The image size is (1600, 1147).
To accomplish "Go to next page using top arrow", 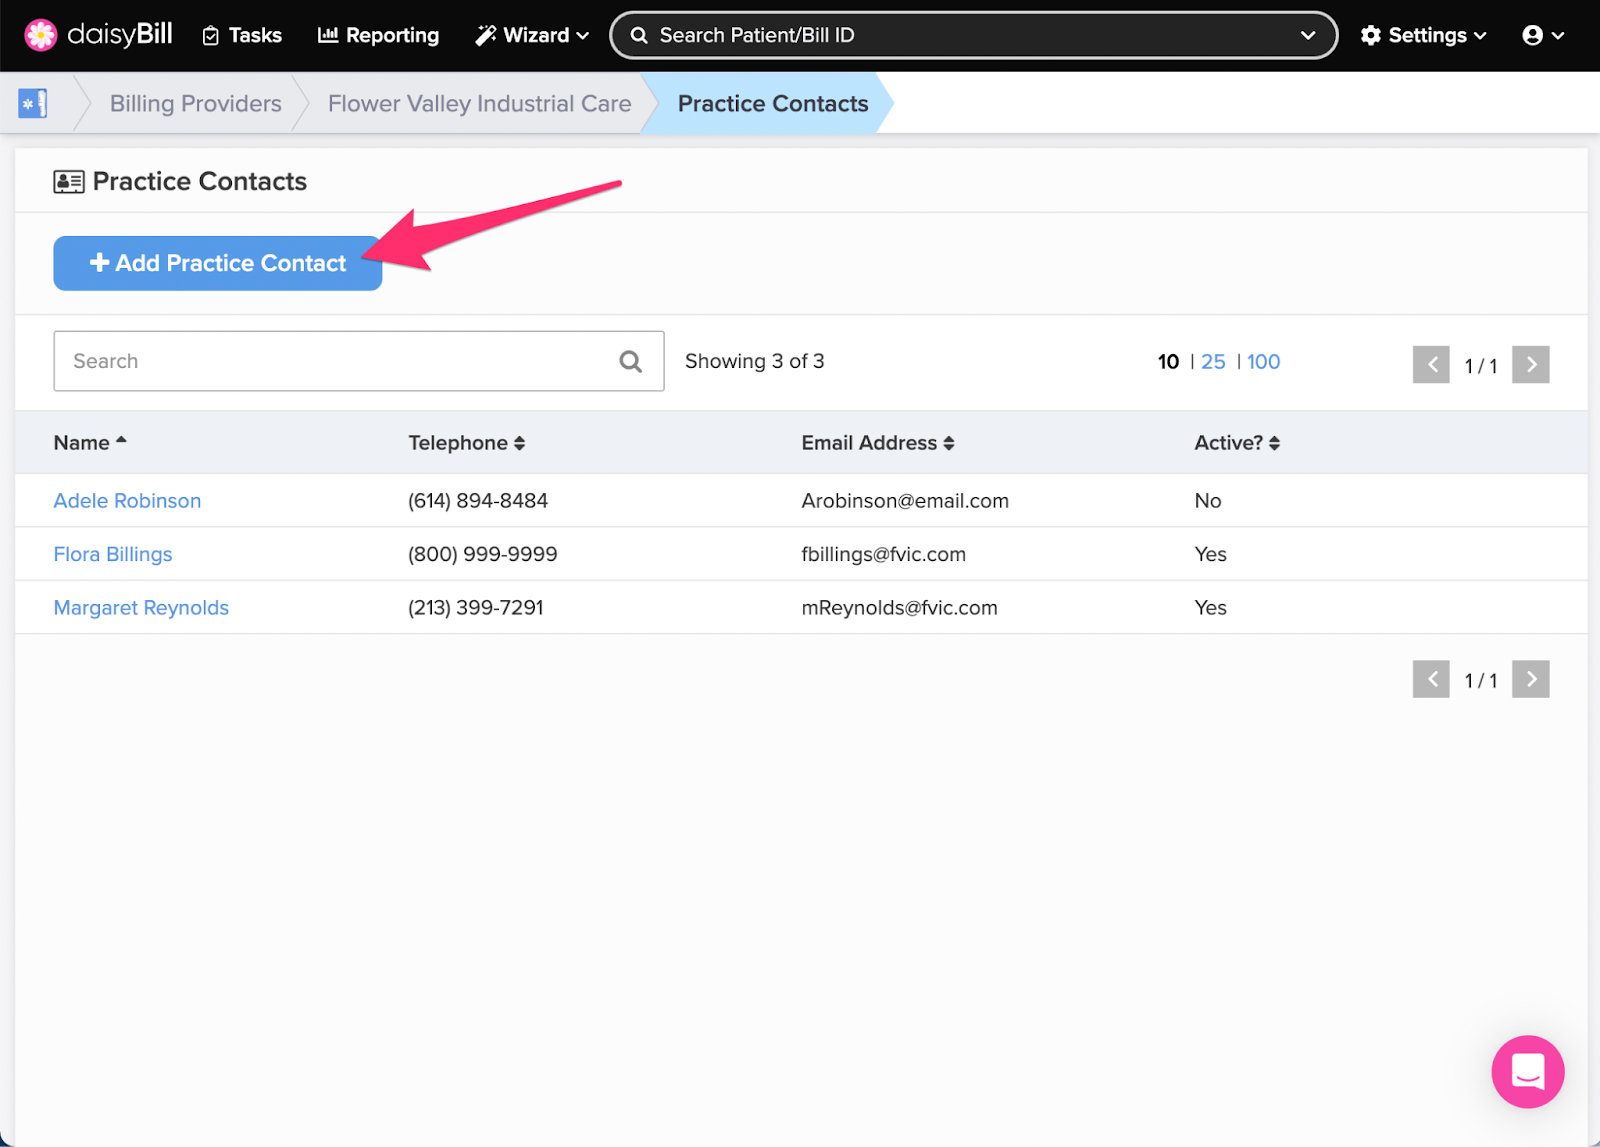I will click(1530, 365).
